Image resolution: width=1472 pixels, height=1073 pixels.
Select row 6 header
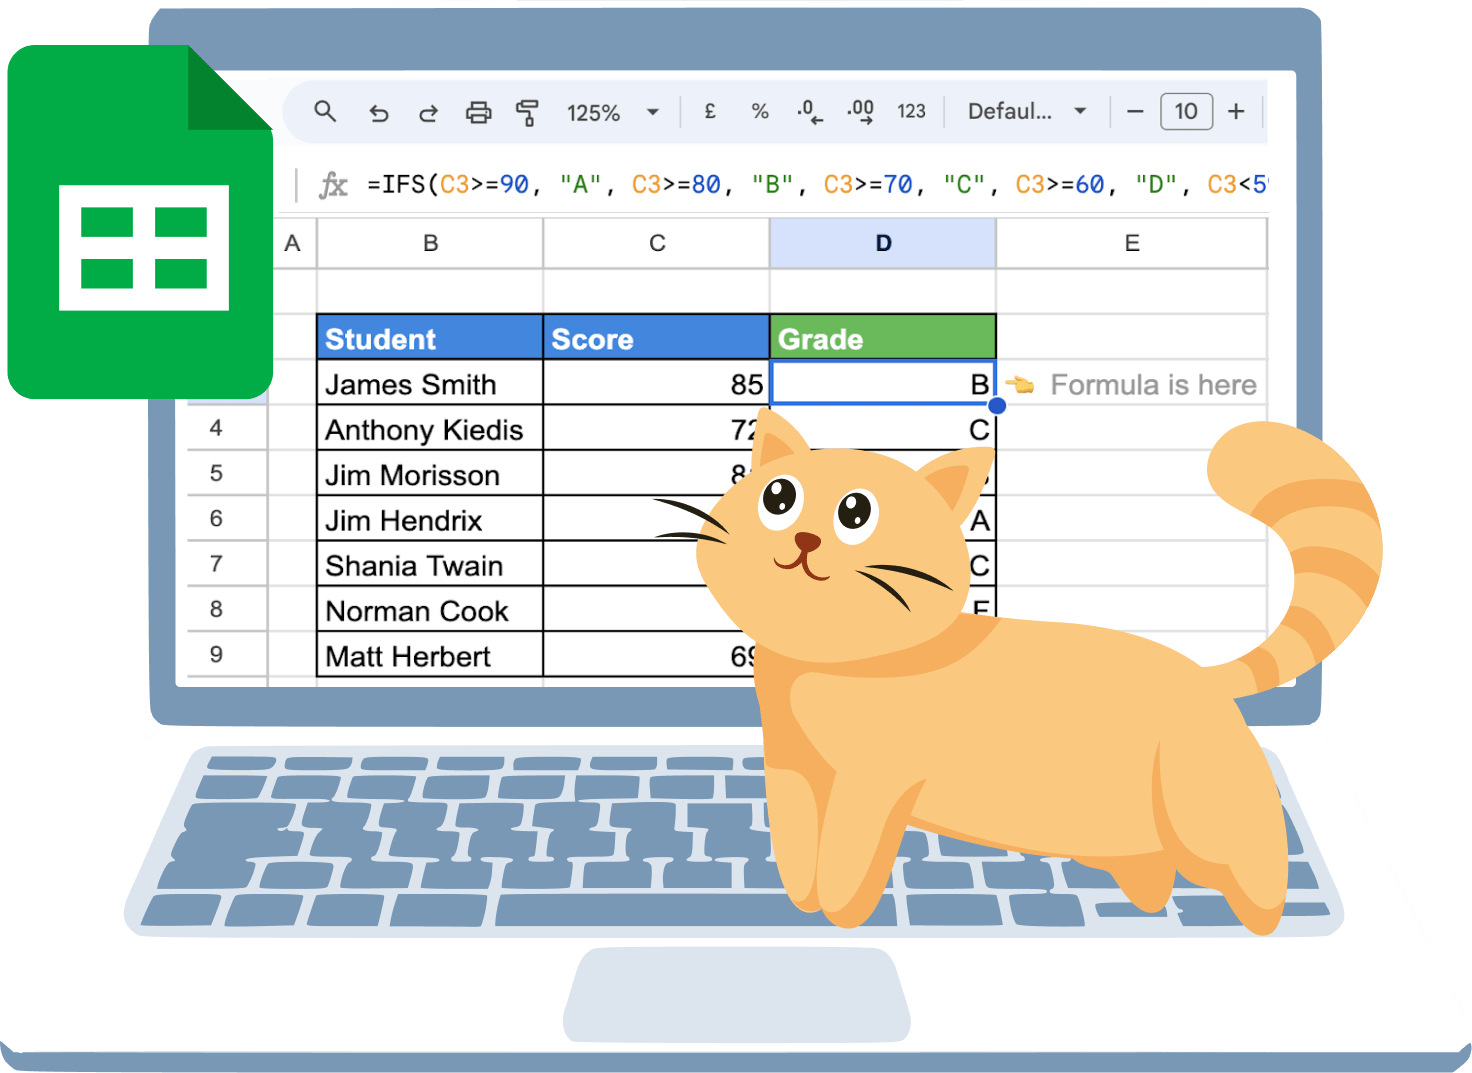click(x=217, y=518)
